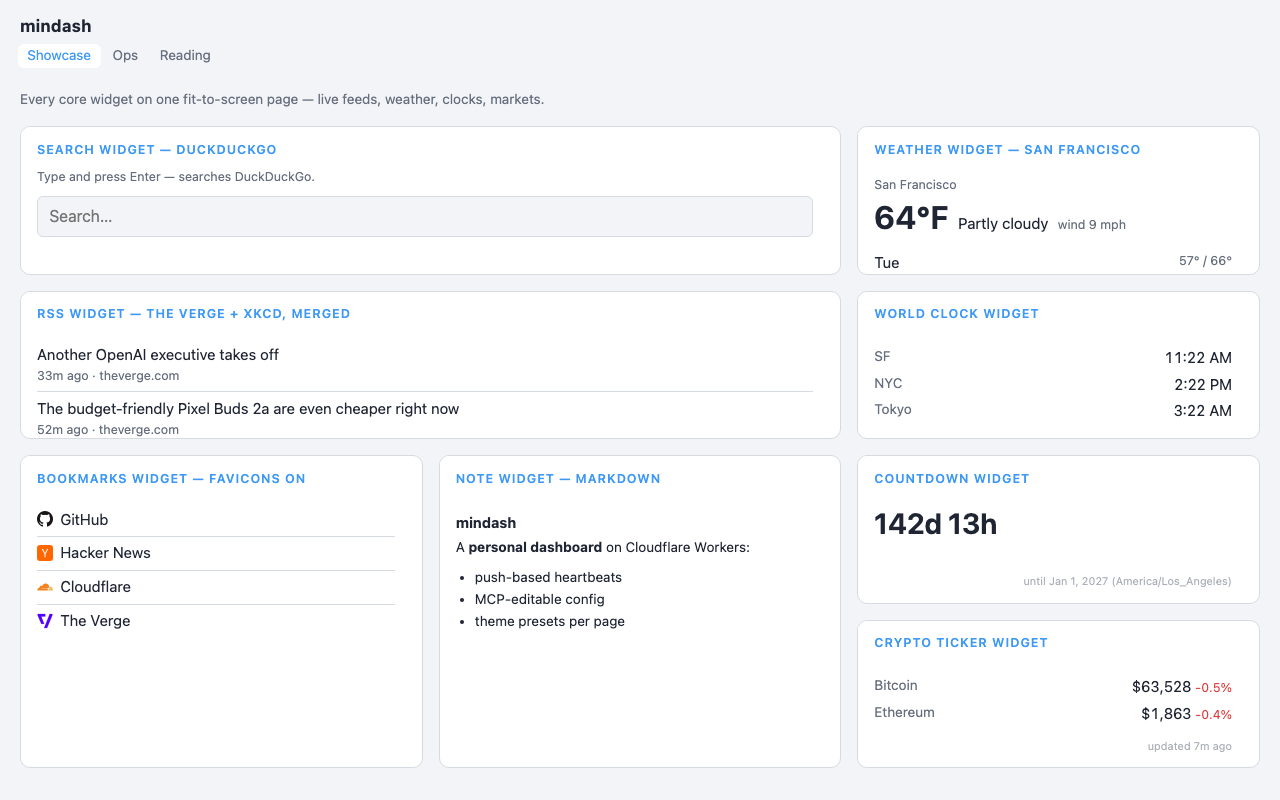Open the Reading tab
Screen dimensions: 1280x800
point(185,55)
